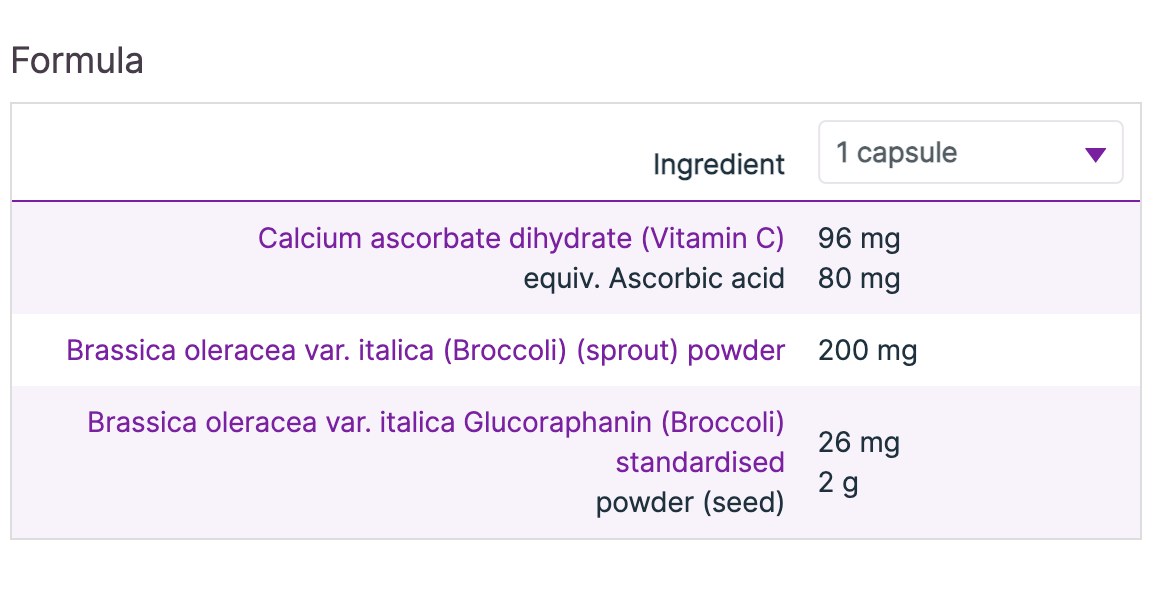This screenshot has height=600, width=1156.
Task: Select the "equiv. Ascorbic acid" text
Action: [x=654, y=279]
